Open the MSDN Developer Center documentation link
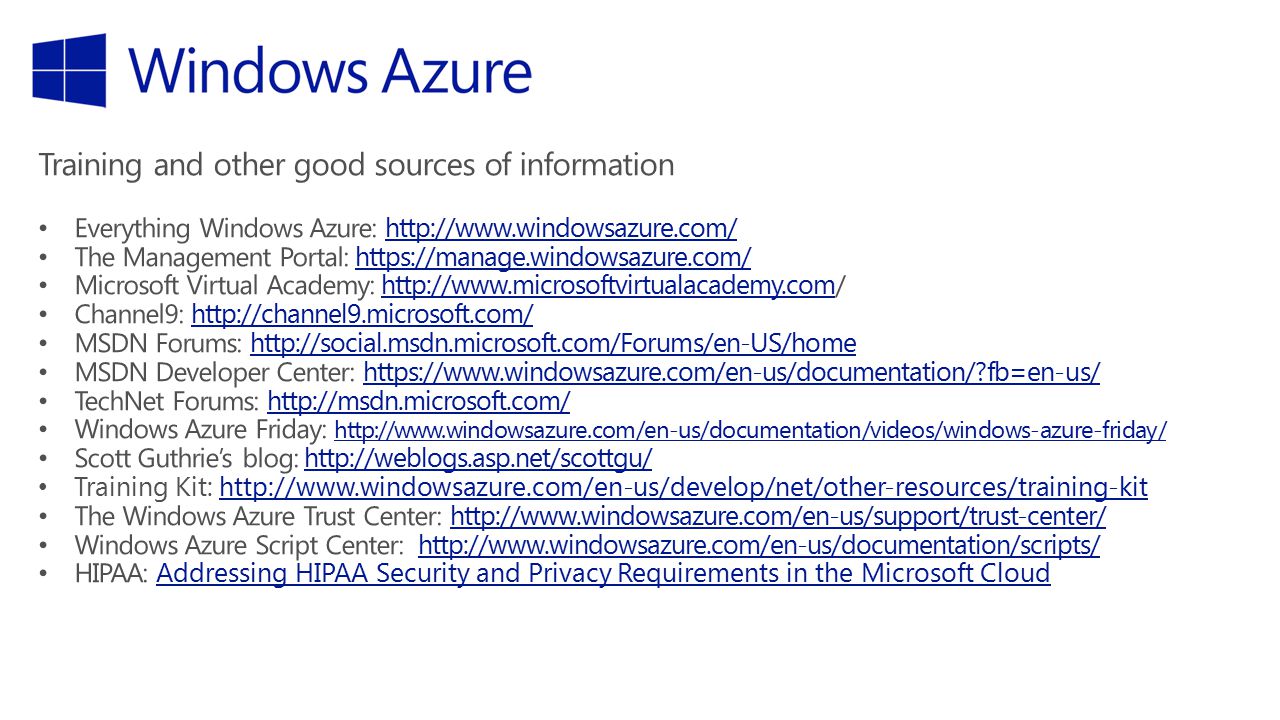This screenshot has width=1280, height=720. (732, 373)
